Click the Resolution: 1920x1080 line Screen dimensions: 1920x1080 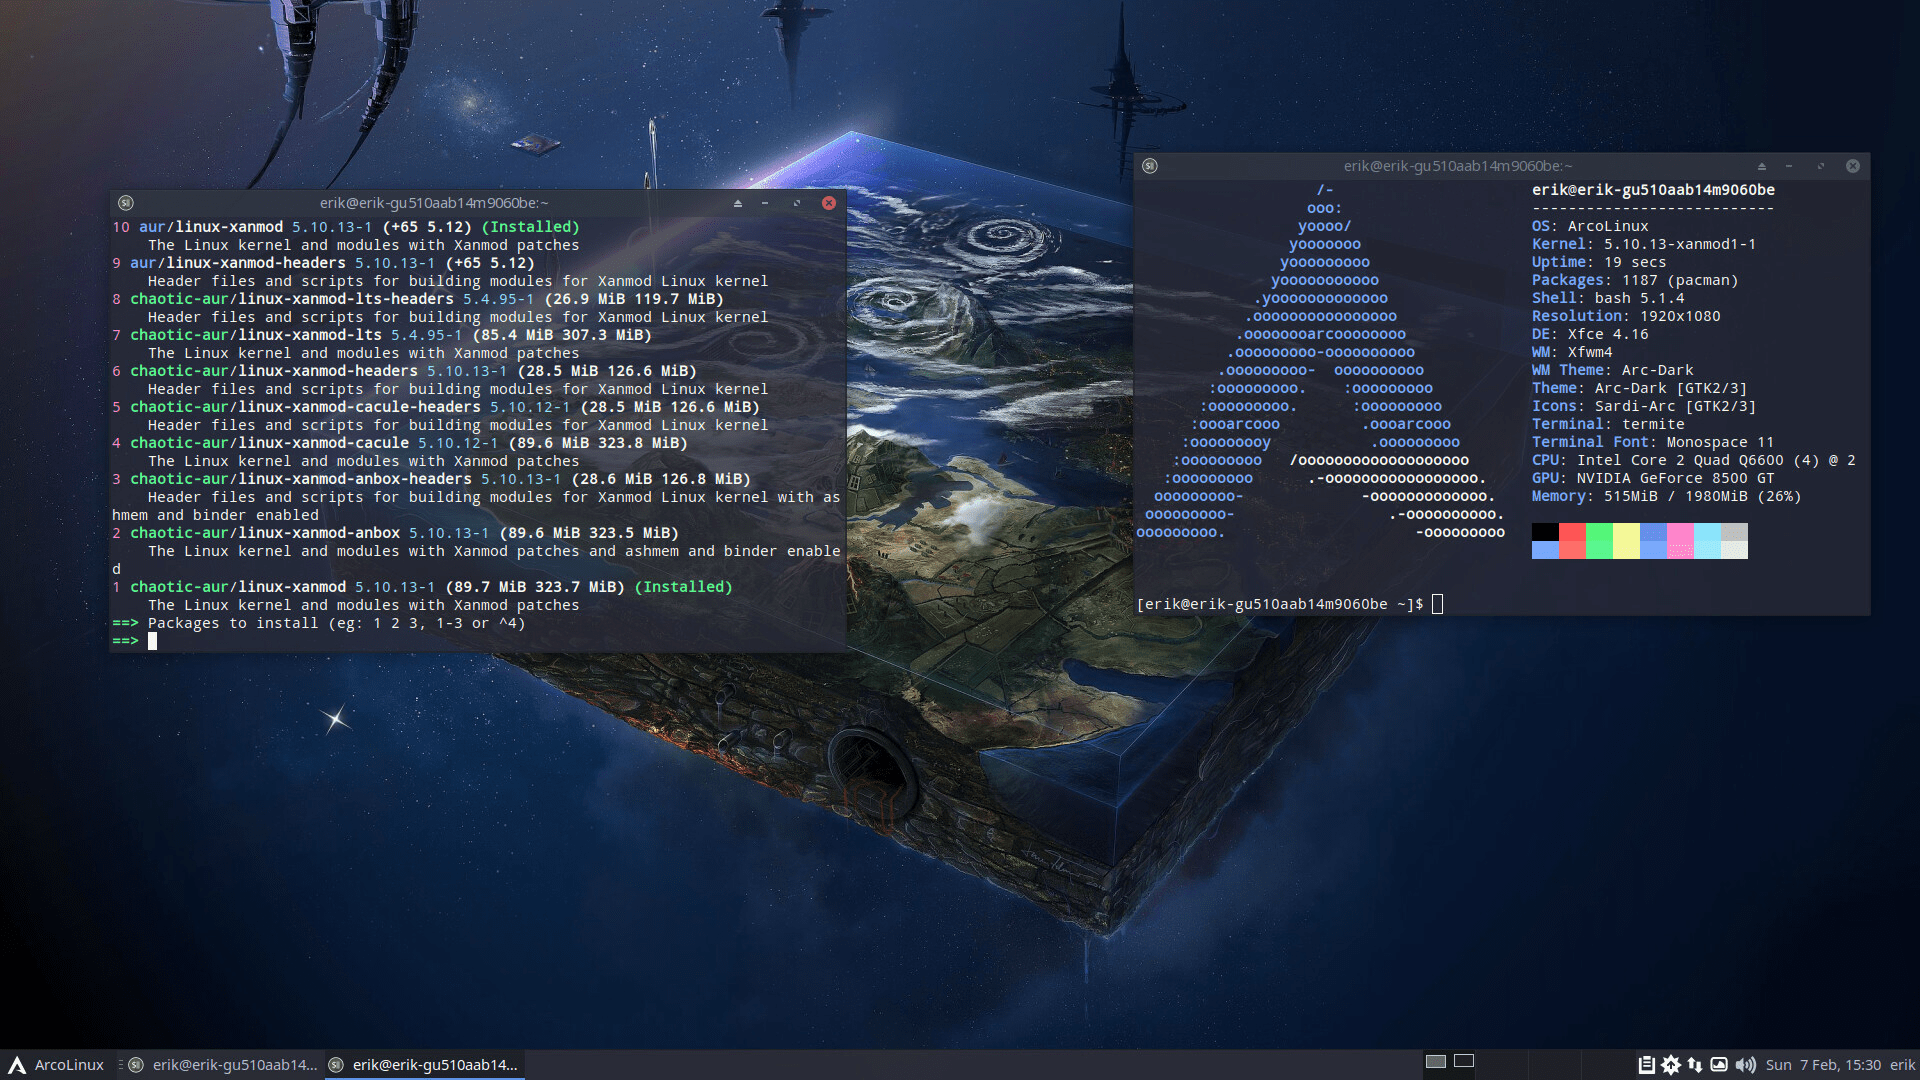click(x=1626, y=316)
